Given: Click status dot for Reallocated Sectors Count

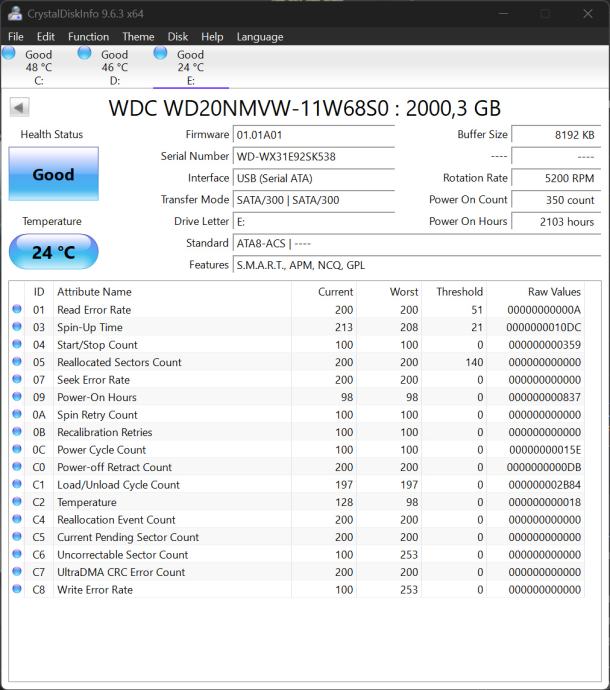Looking at the screenshot, I should (17, 361).
